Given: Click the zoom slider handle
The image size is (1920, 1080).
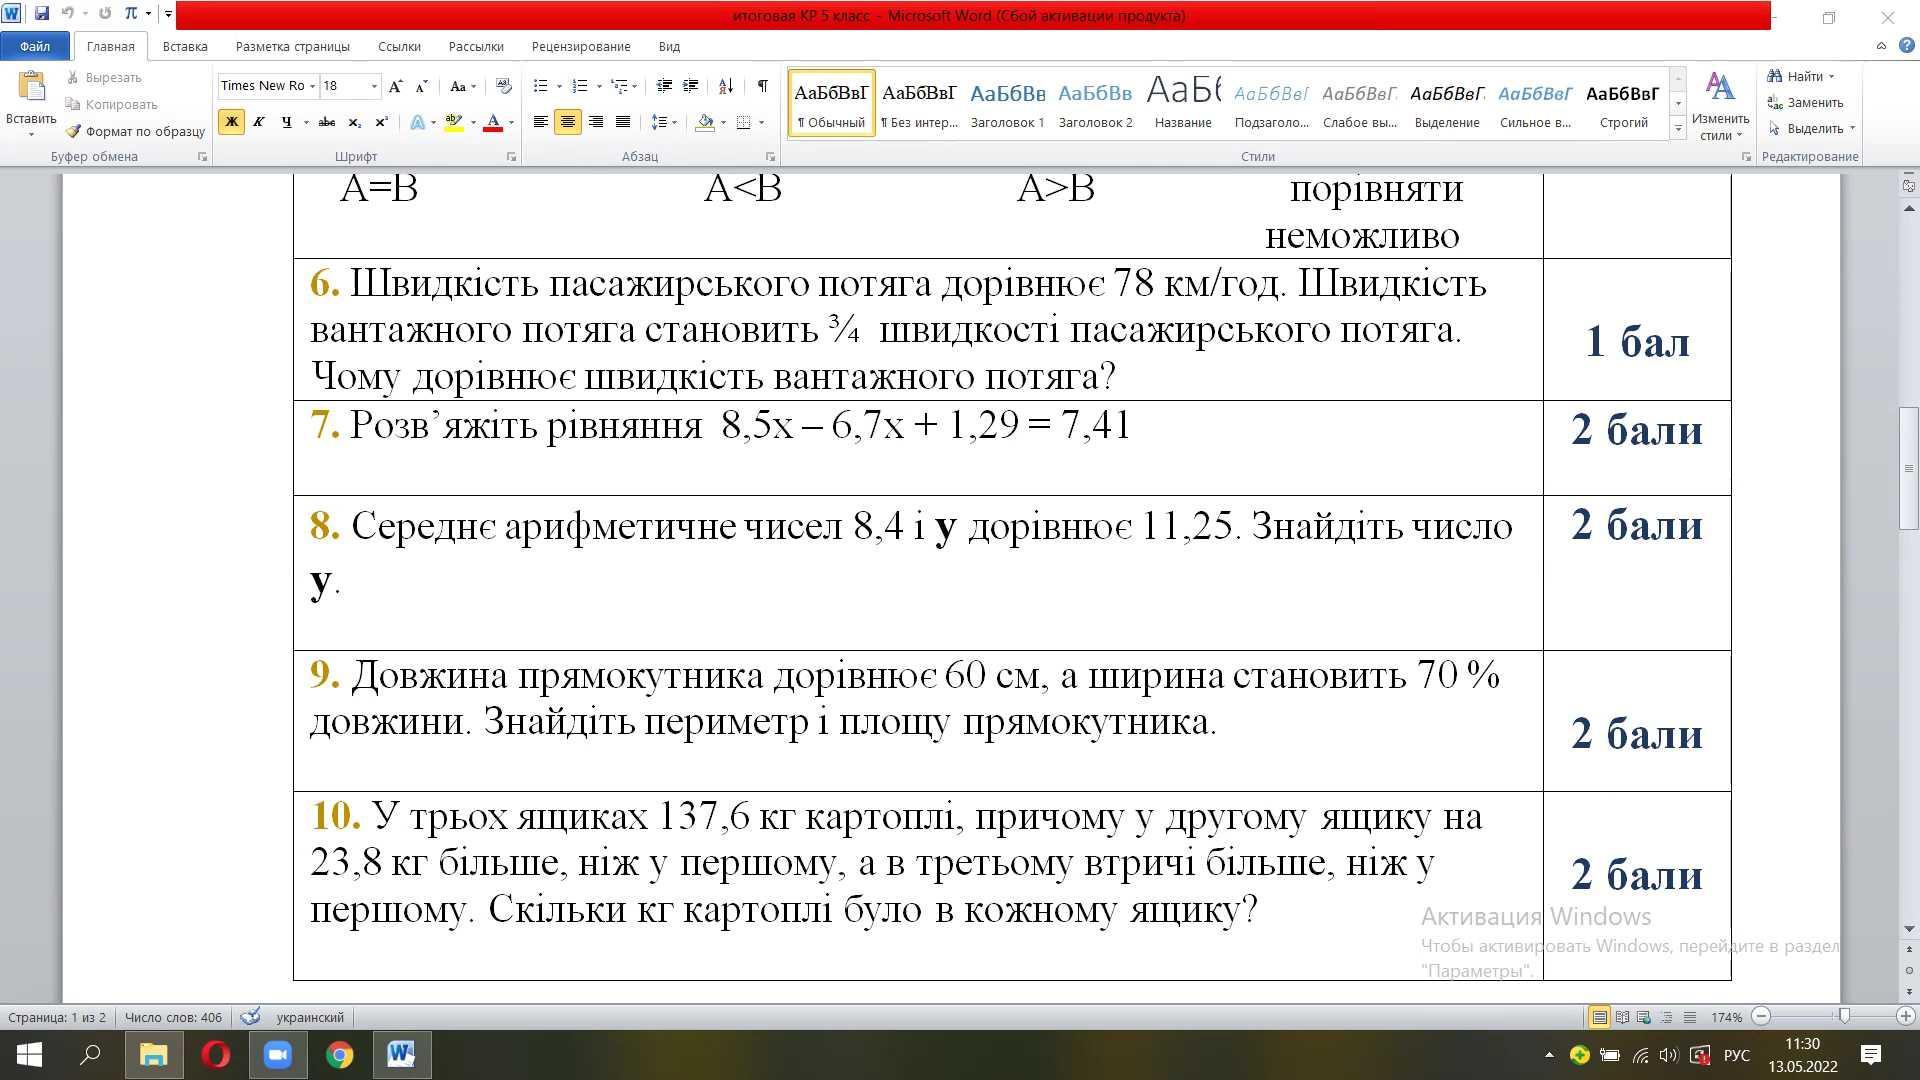Looking at the screenshot, I should pyautogui.click(x=1844, y=1017).
